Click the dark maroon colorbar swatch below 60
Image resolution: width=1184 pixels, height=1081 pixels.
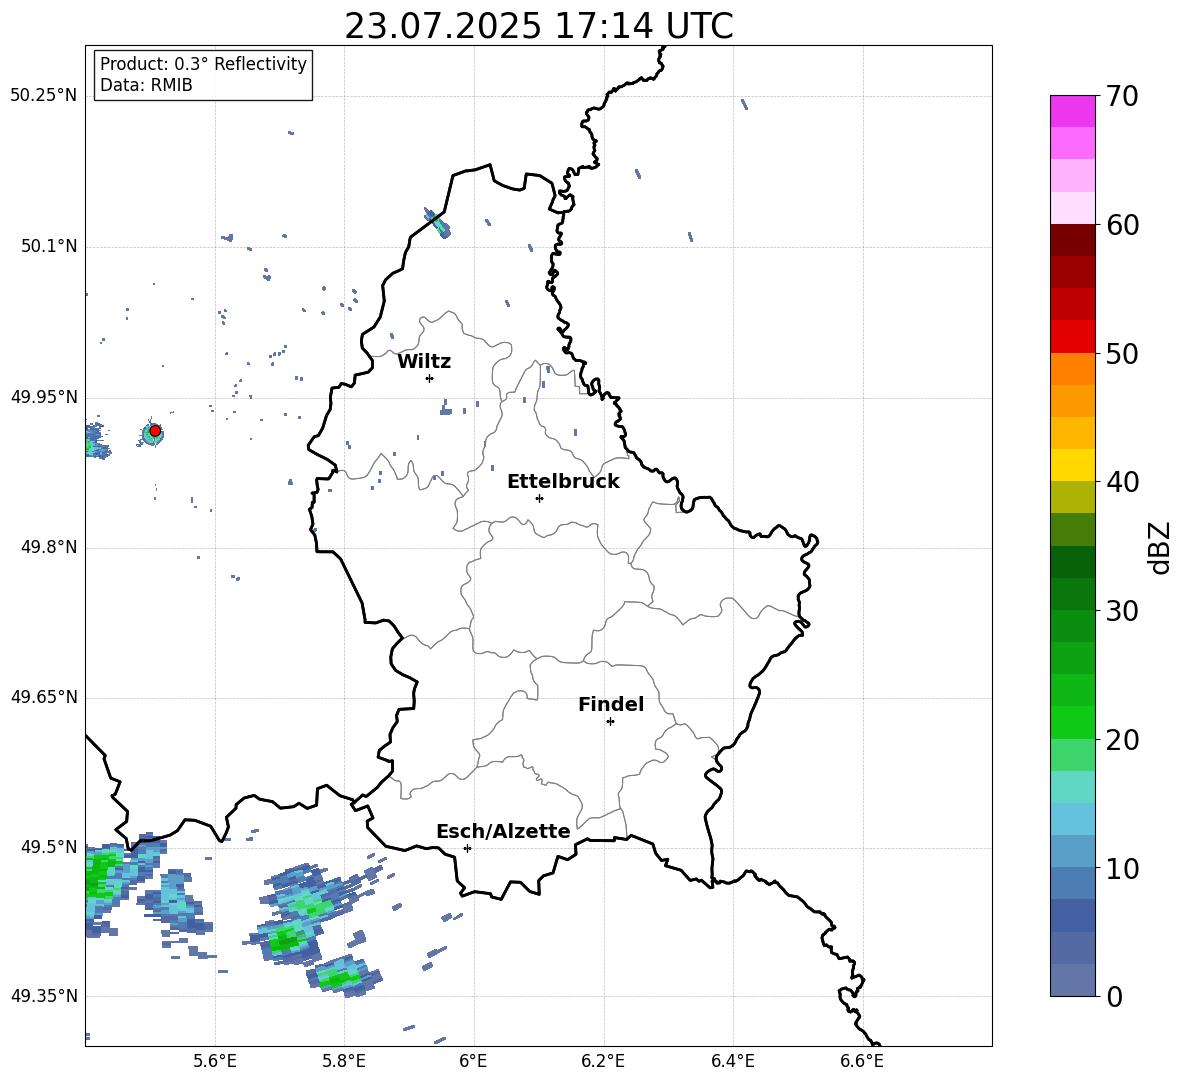(1073, 240)
